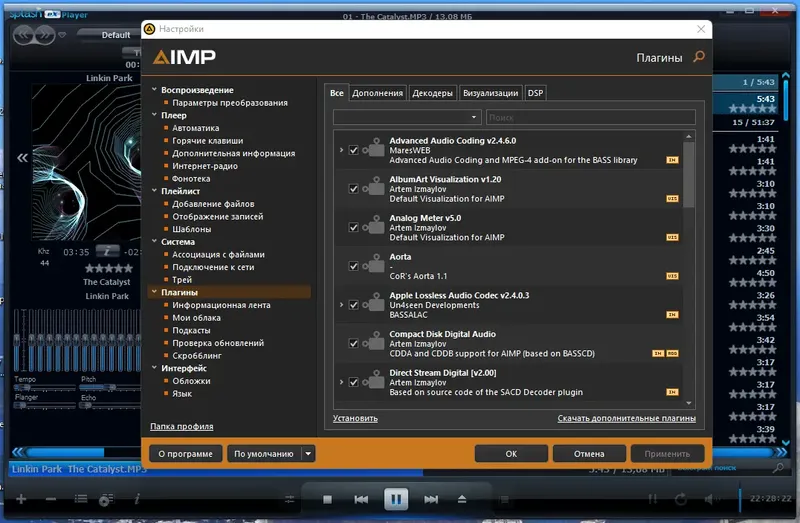800x523 pixels.
Task: Skip to previous track
Action: click(x=361, y=500)
